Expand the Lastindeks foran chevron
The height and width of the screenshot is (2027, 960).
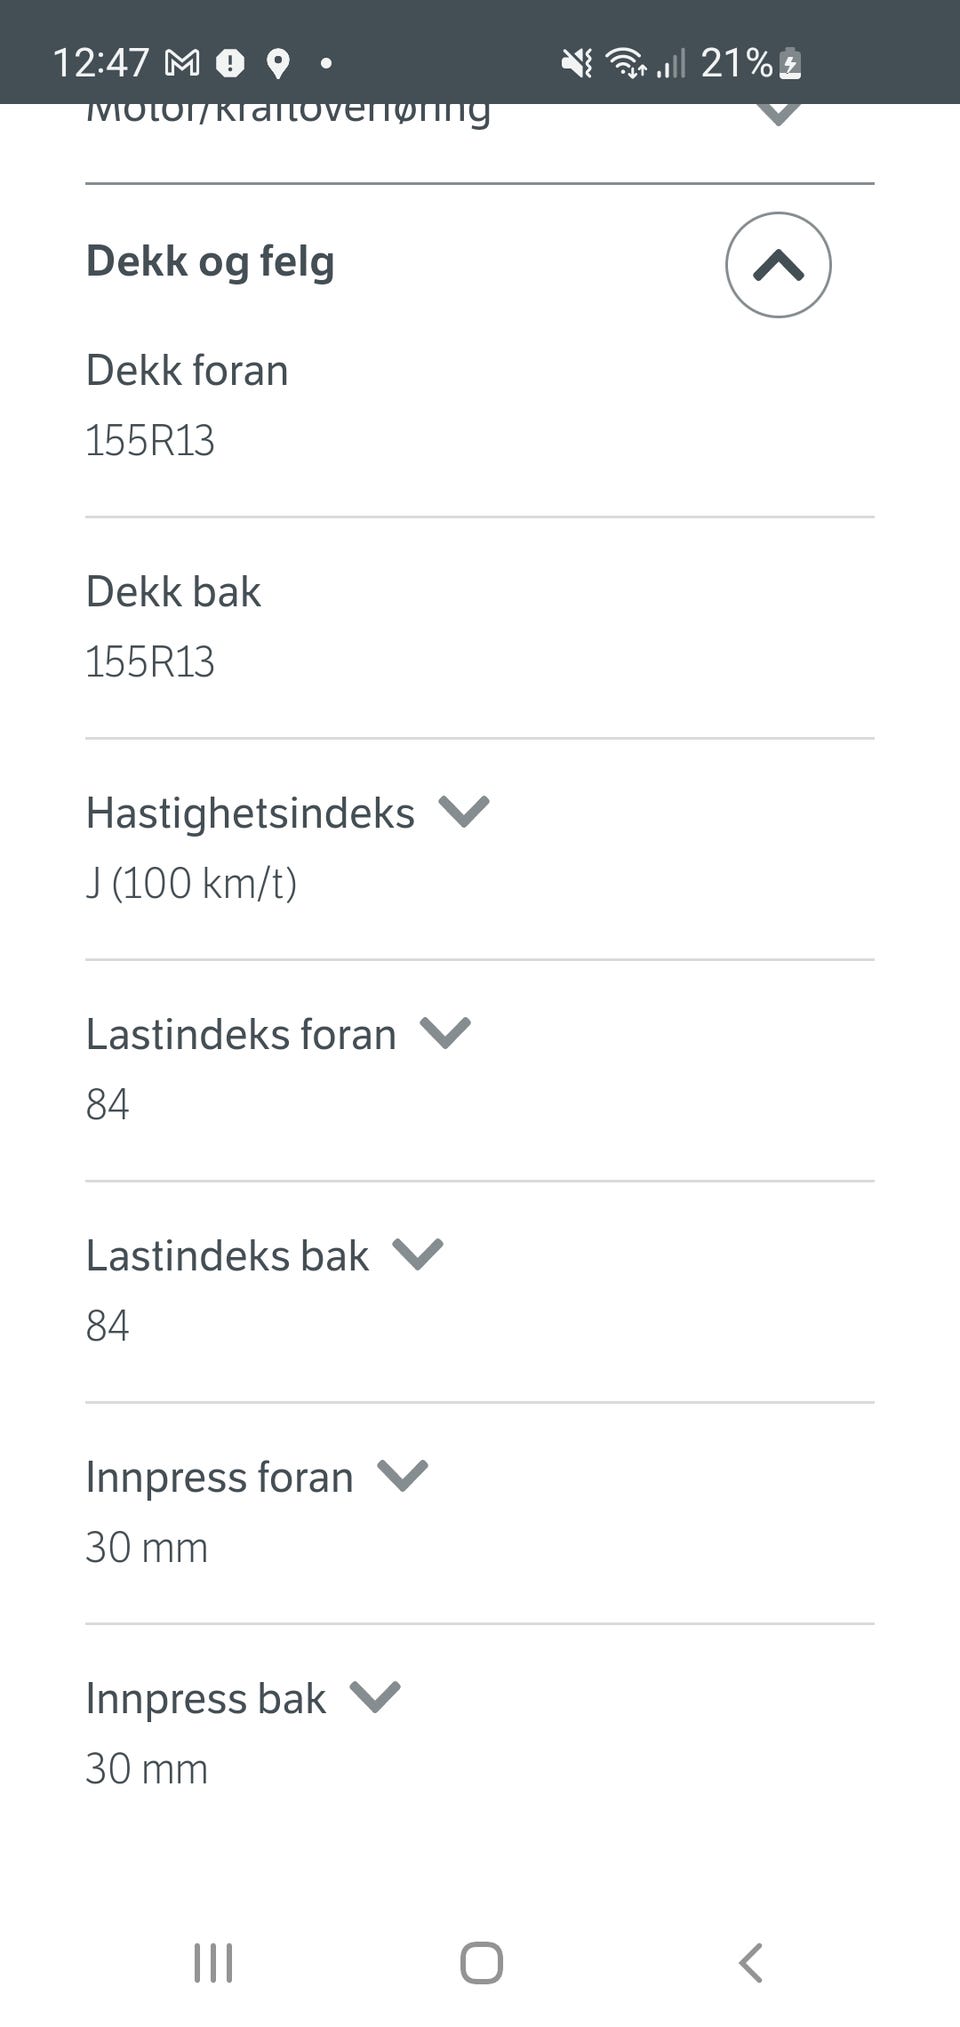pos(445,1032)
